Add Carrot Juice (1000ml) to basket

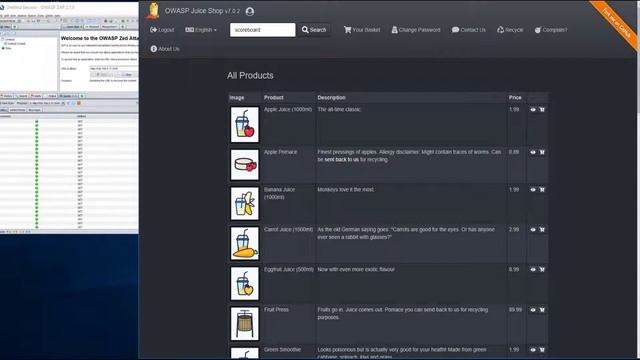(x=542, y=230)
